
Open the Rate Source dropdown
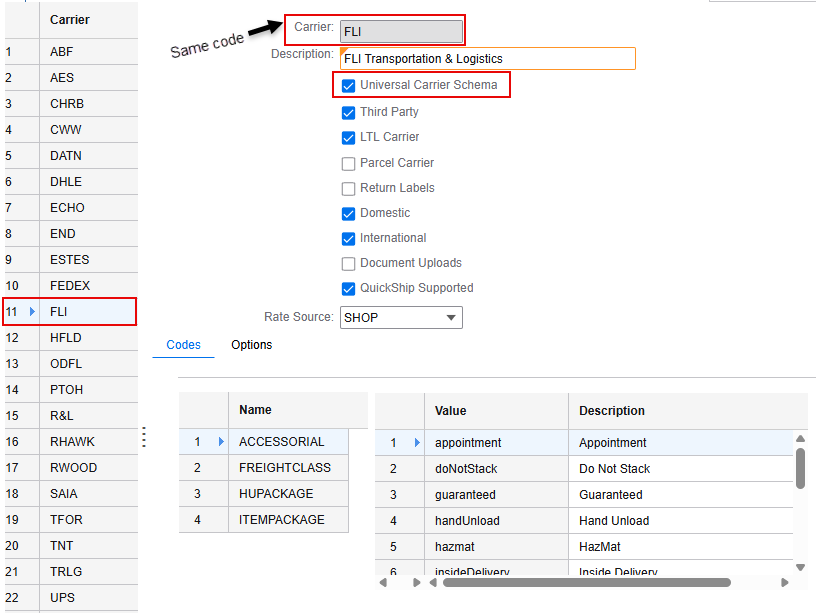click(401, 318)
